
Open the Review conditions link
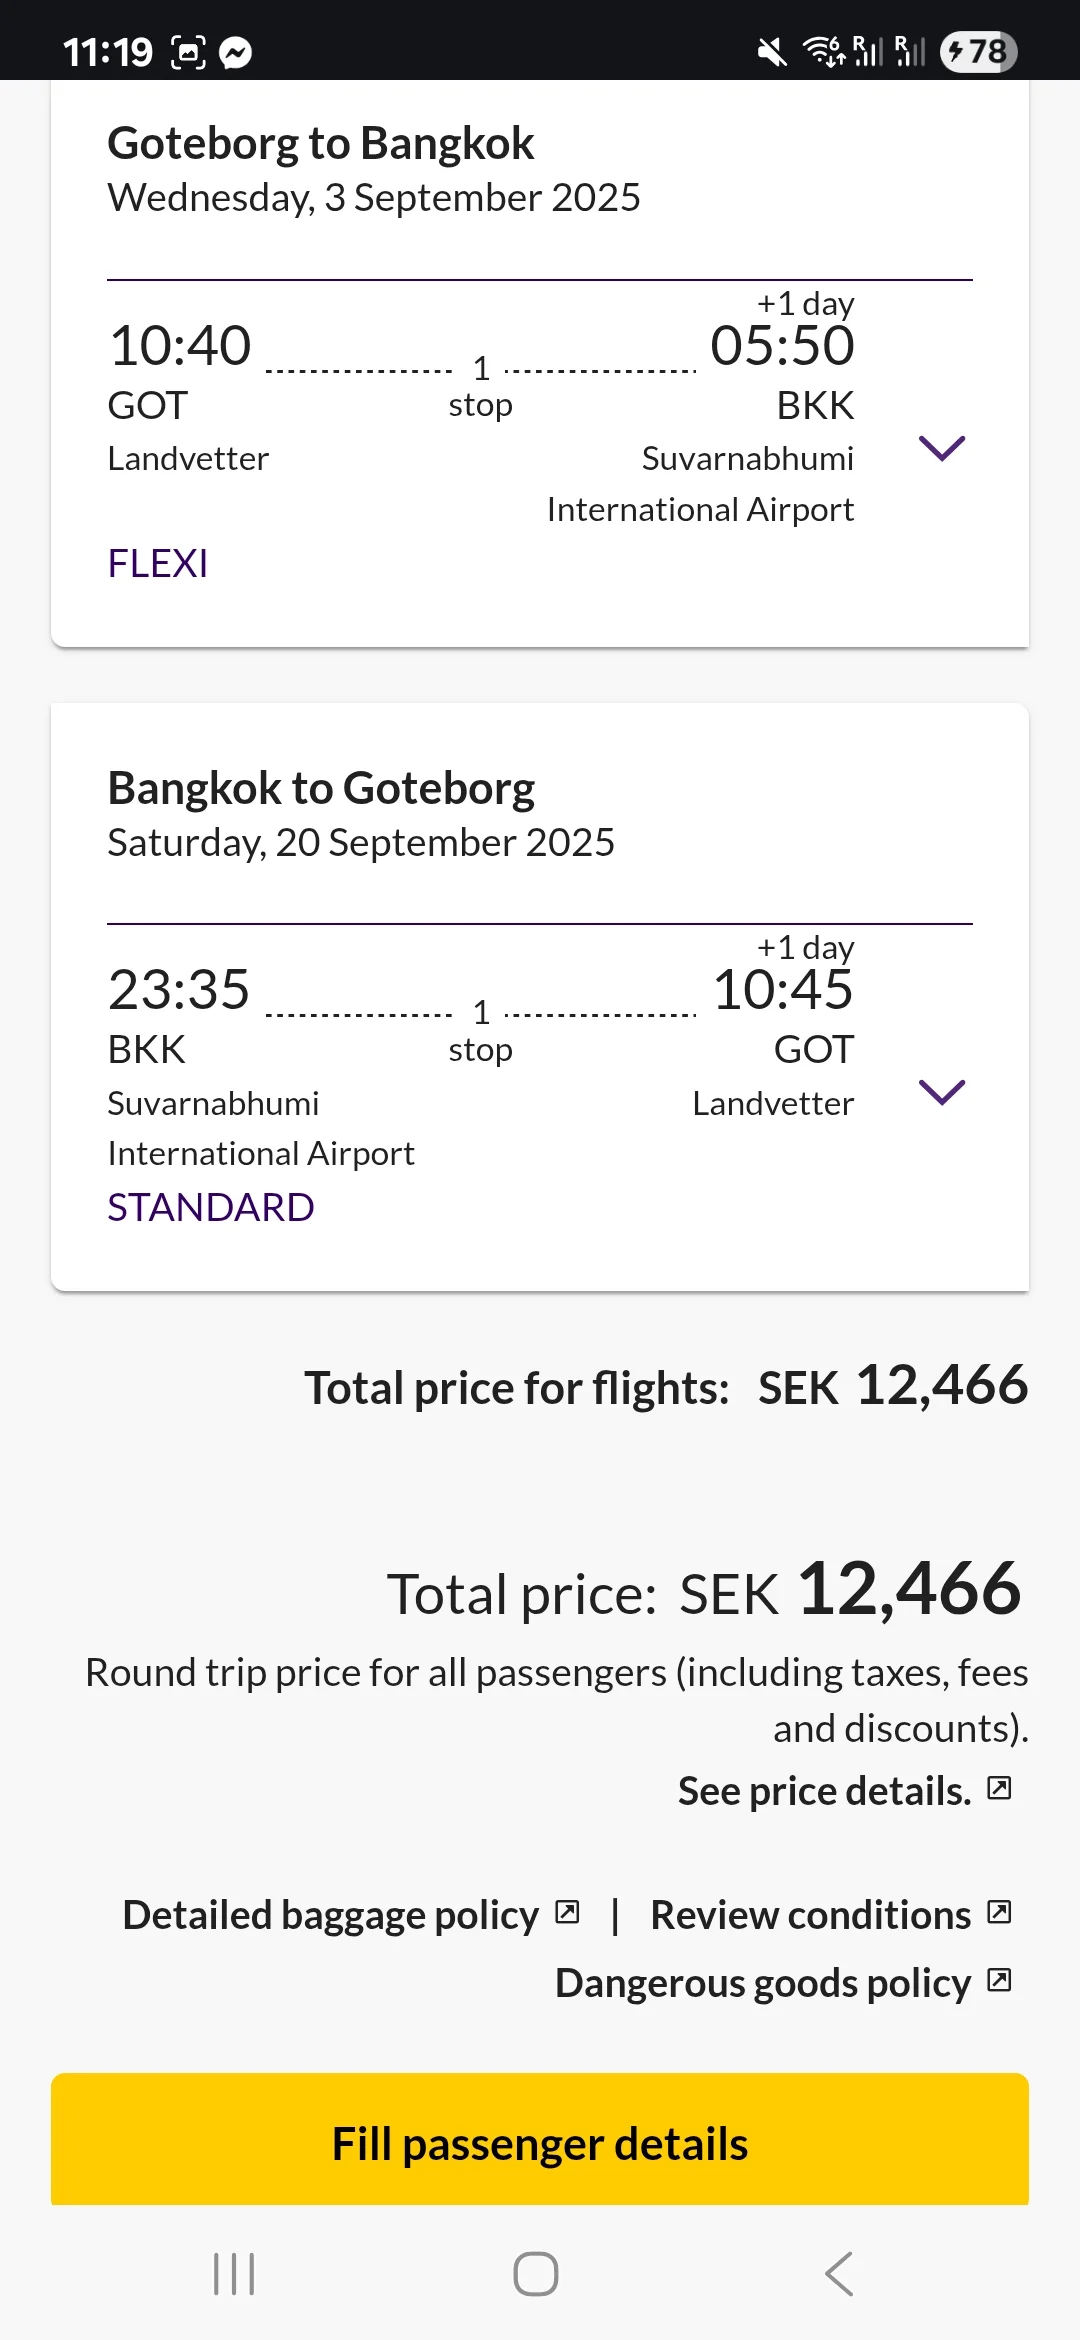810,1915
